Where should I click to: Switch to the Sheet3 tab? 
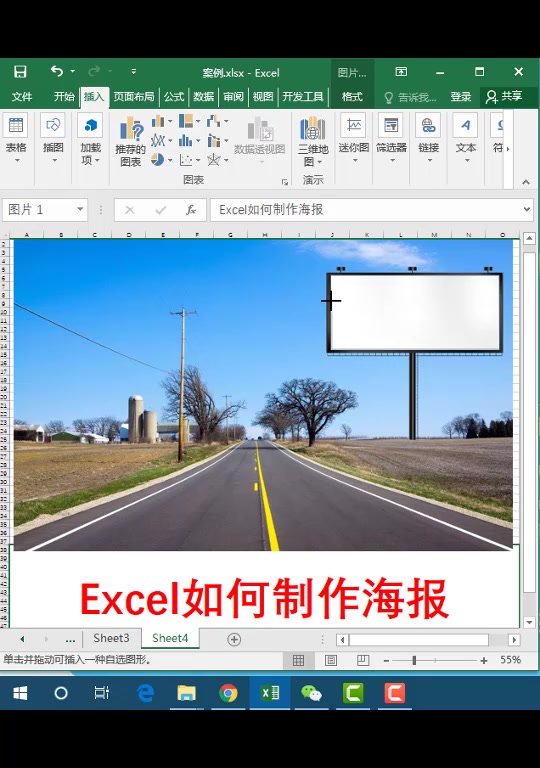(111, 638)
